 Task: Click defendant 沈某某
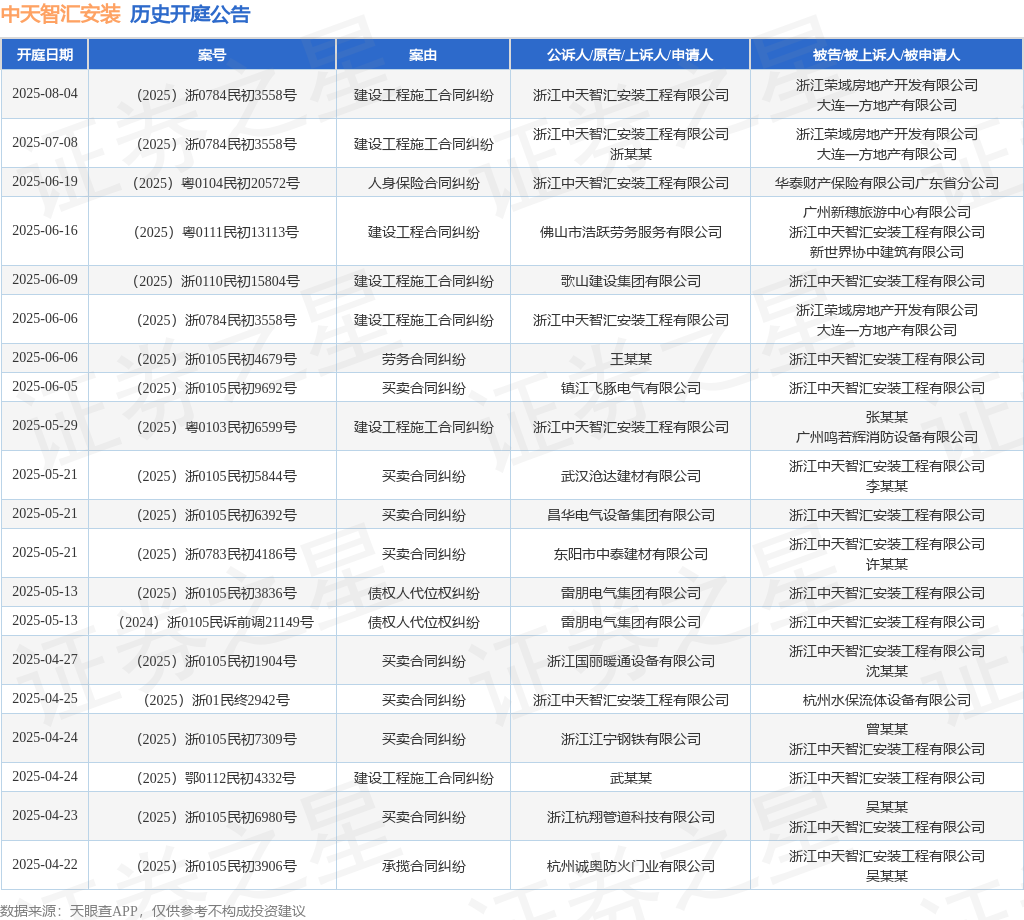[x=887, y=671]
